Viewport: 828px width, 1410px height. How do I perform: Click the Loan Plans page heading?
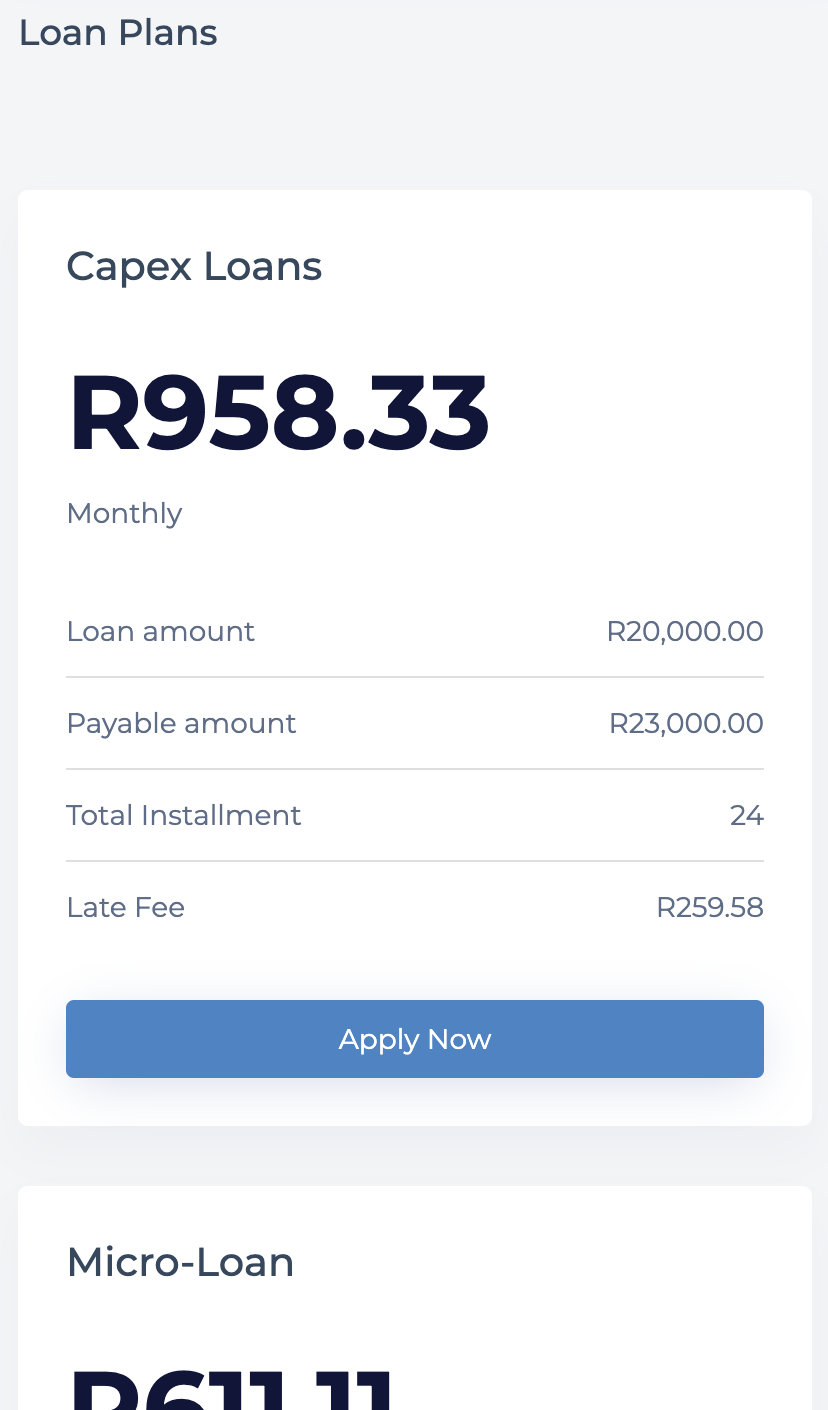[x=118, y=33]
